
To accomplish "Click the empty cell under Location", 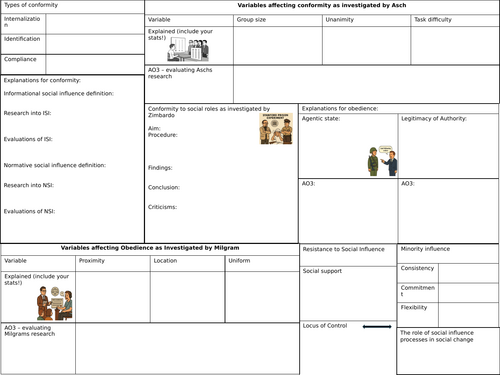I will click(187, 297).
